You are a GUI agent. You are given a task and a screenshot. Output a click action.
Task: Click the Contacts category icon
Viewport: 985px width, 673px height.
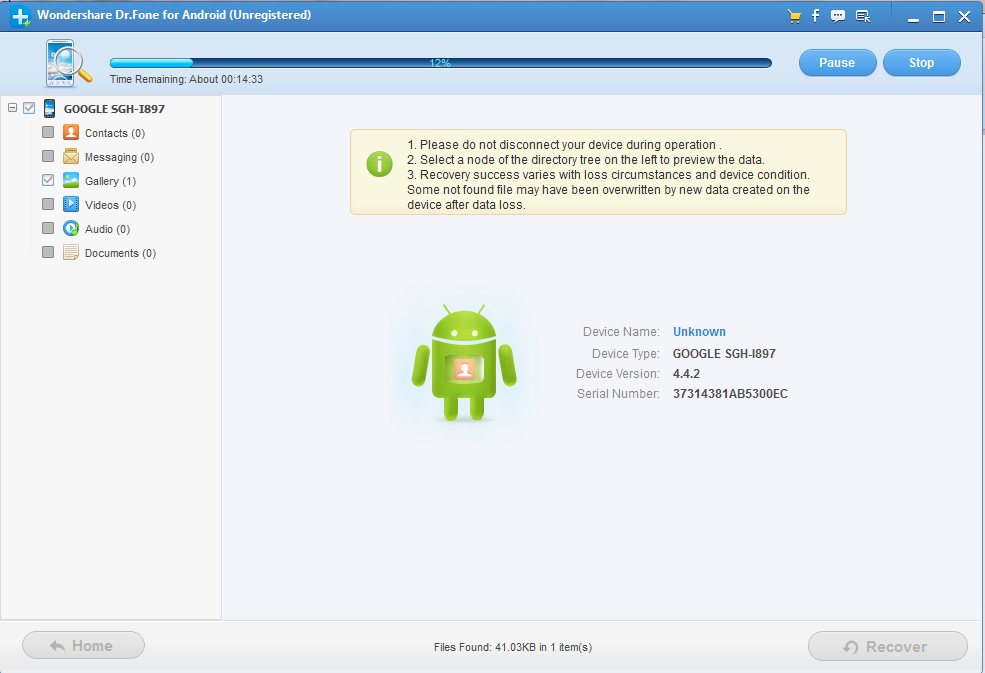[71, 133]
